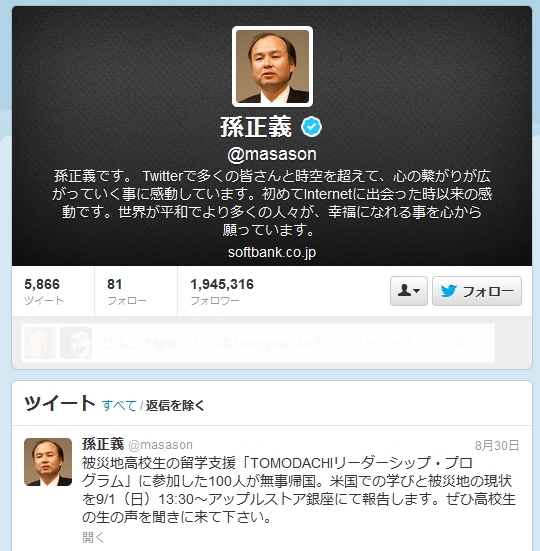Click the フォロー button with the bird icon
Screen dimensions: 540x551
coord(477,291)
